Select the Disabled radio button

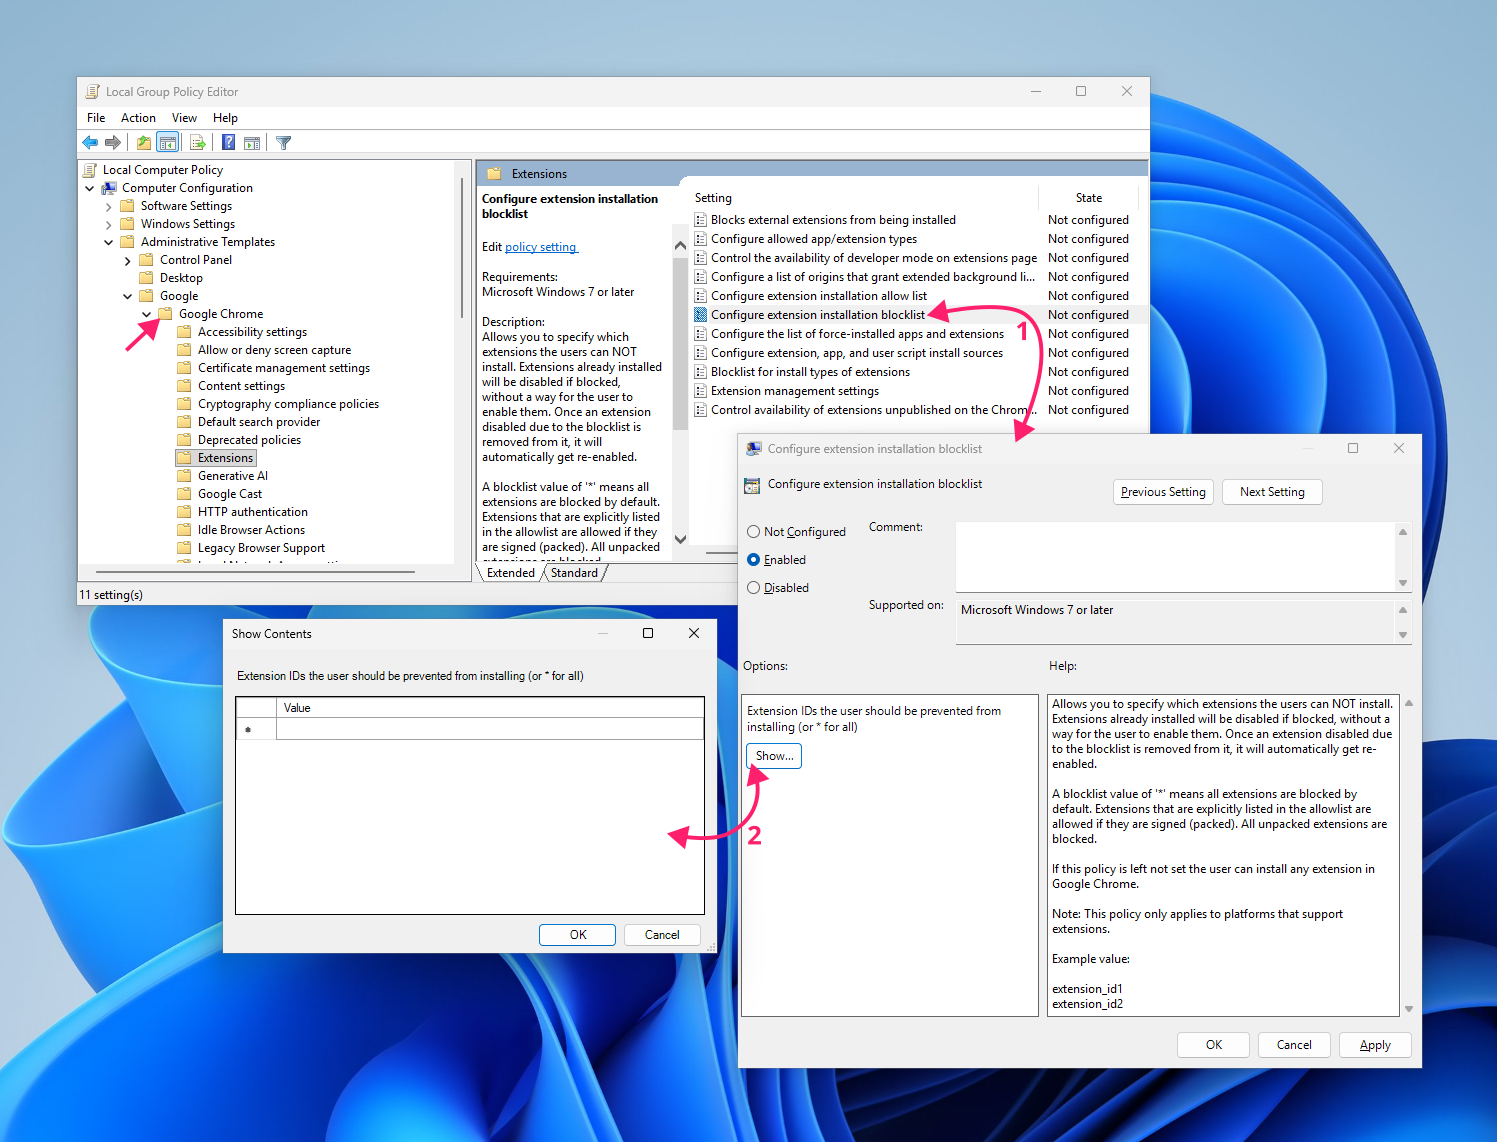pos(754,588)
